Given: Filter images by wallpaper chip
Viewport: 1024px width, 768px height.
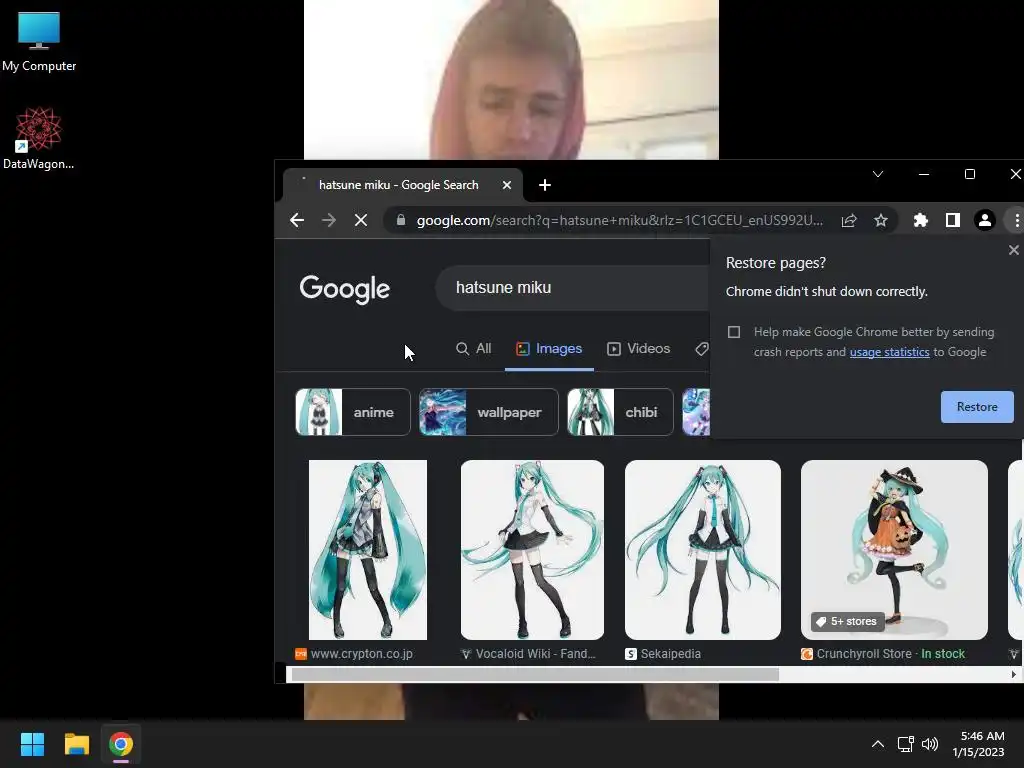Looking at the screenshot, I should [488, 412].
